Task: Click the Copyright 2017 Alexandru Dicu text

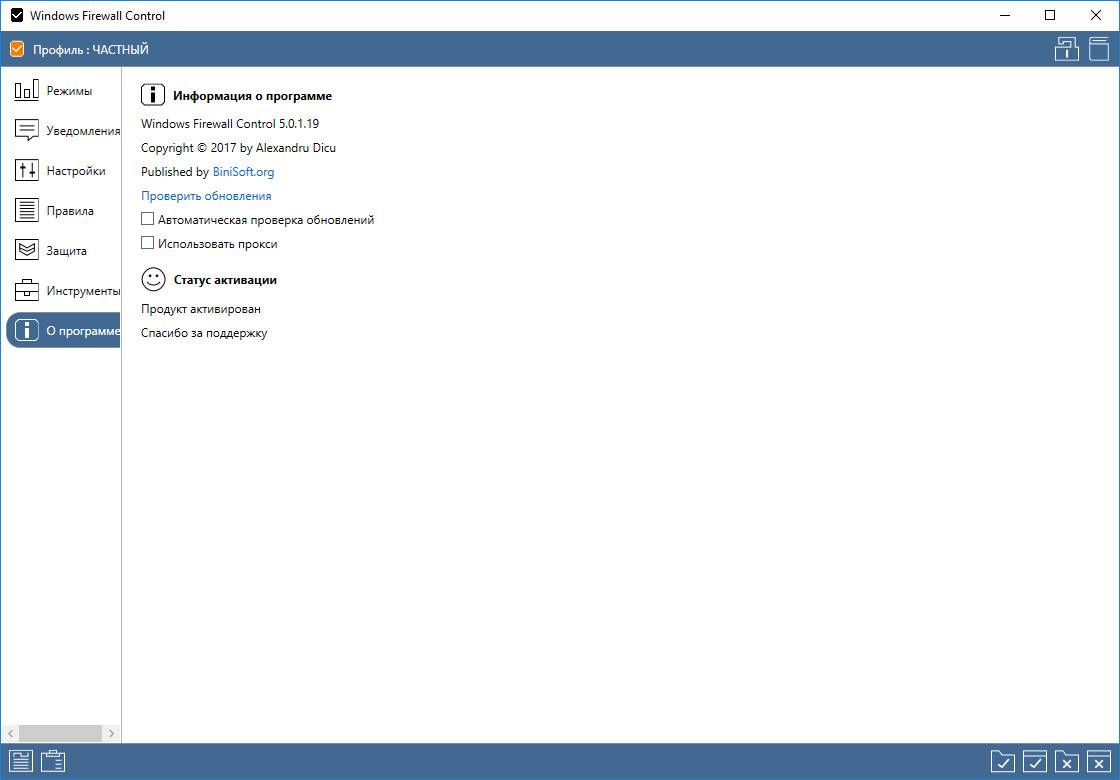Action: (238, 148)
